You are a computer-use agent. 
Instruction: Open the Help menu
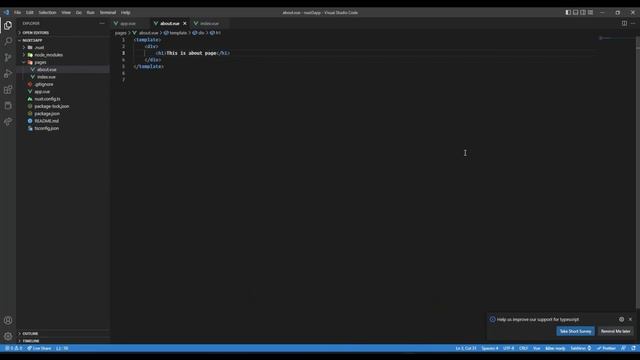[125, 13]
